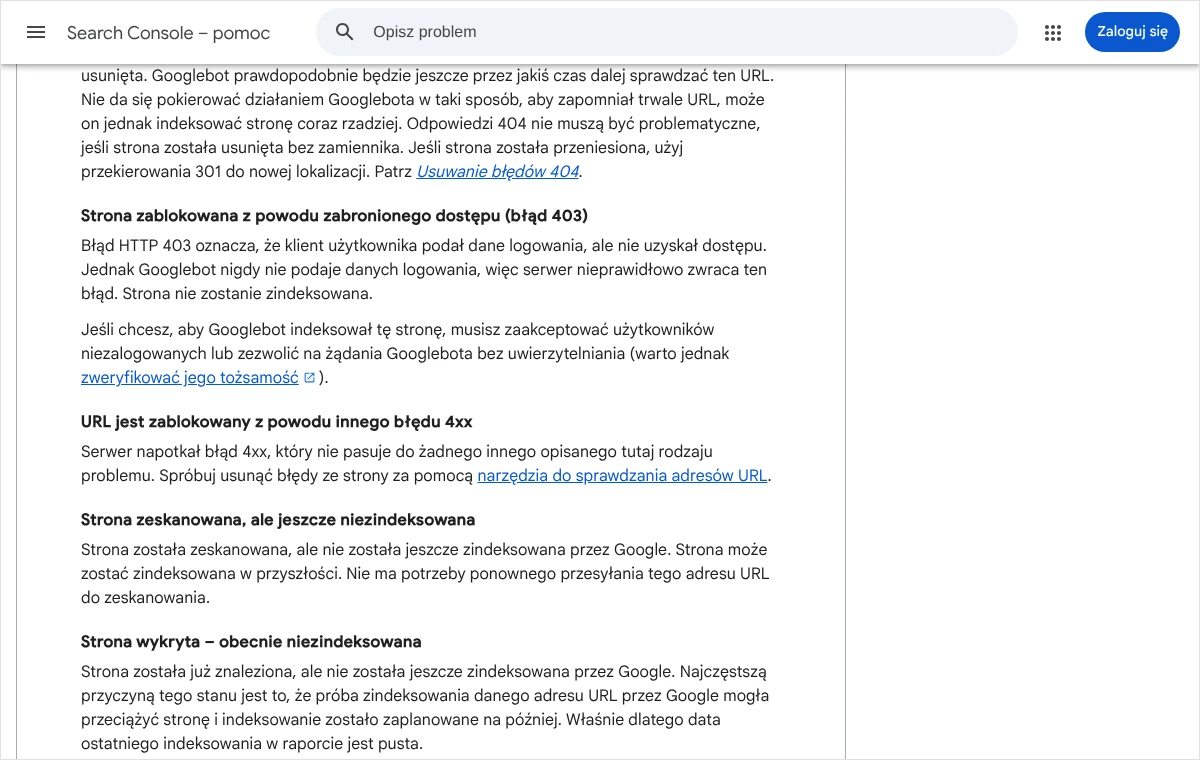1200x760 pixels.
Task: Click paragraph starting Strona została już znaleziona
Action: 425,708
